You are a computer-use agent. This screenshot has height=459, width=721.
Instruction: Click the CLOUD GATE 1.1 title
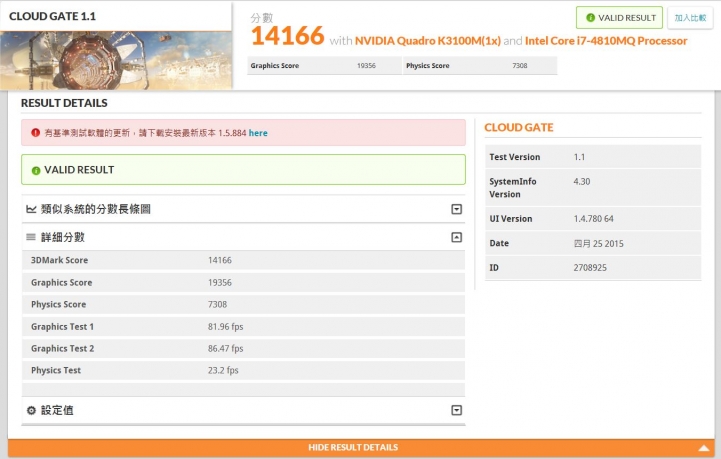point(52,17)
